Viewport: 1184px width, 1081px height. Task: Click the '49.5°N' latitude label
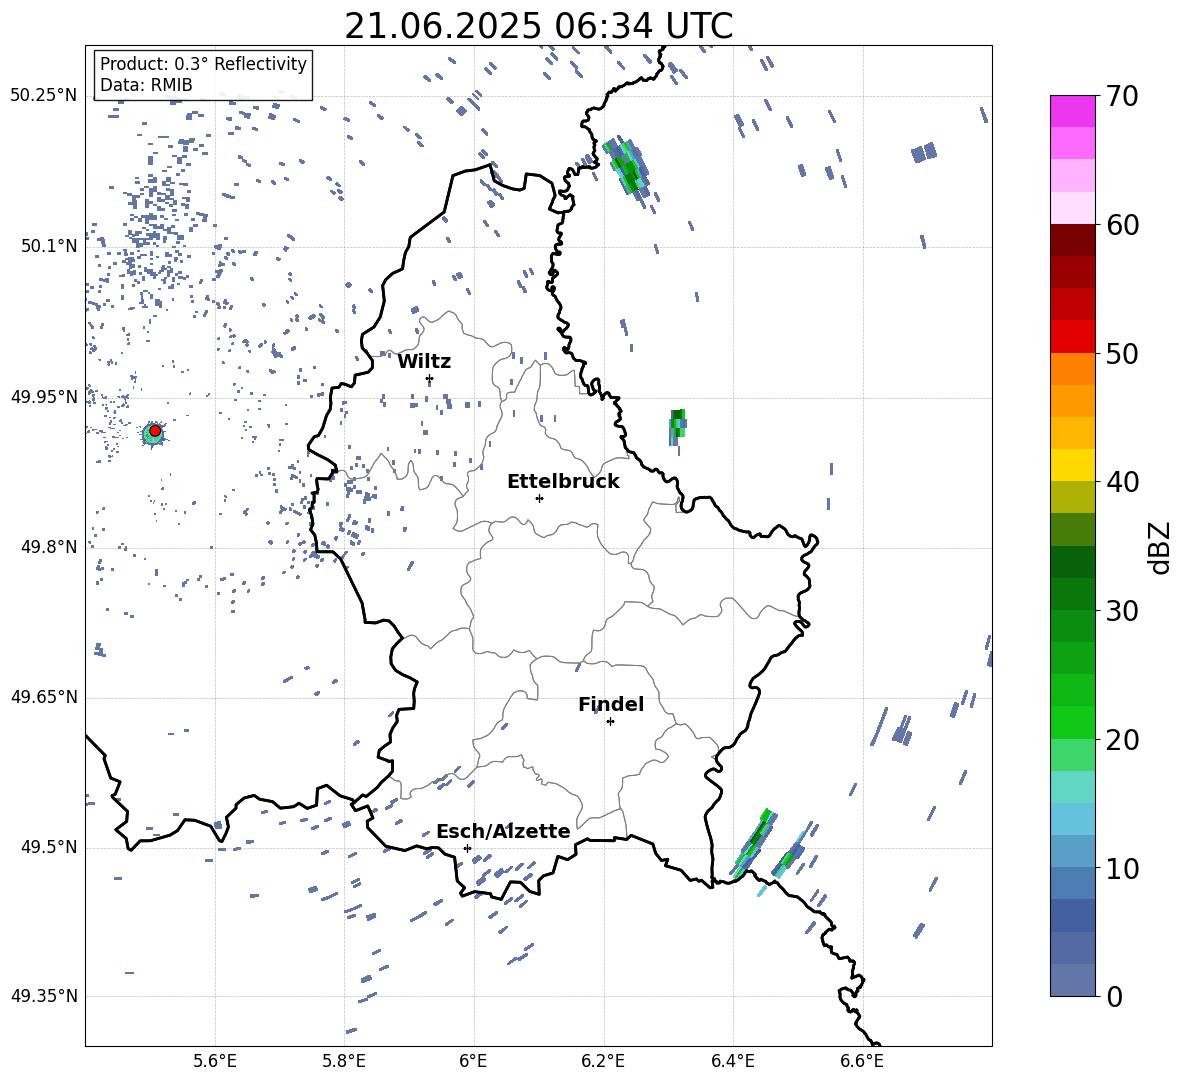point(48,847)
